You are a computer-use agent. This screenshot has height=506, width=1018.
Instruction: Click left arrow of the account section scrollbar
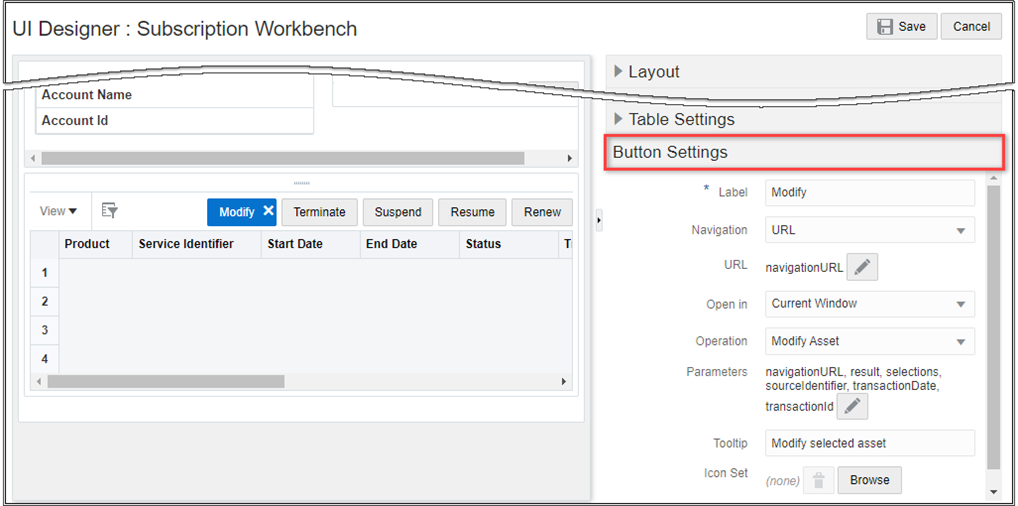[32, 158]
